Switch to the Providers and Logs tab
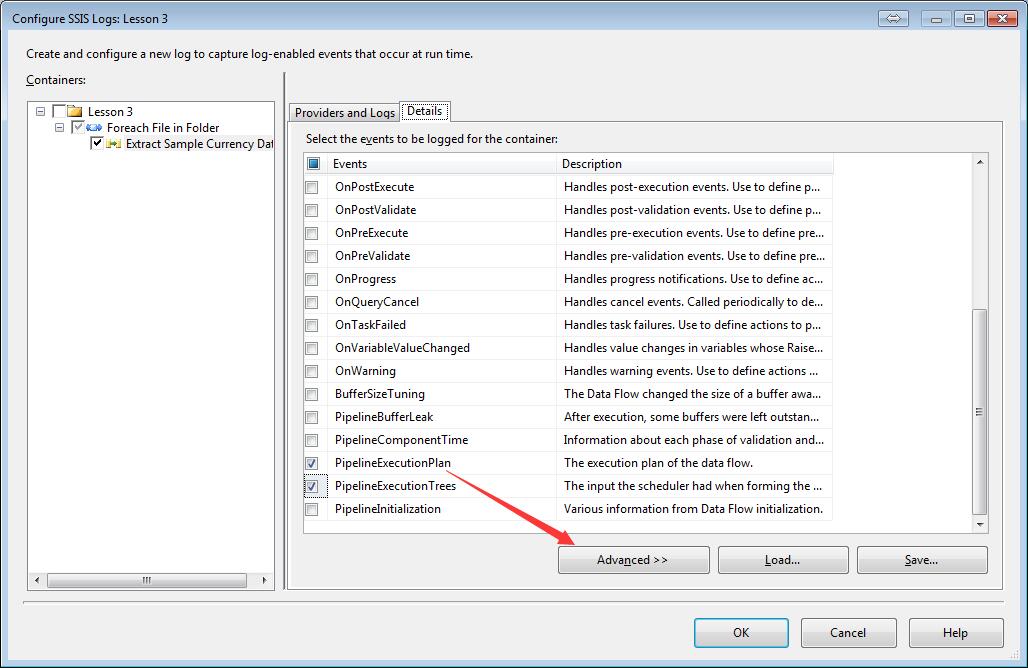Screen dimensions: 1028x668 click(344, 113)
